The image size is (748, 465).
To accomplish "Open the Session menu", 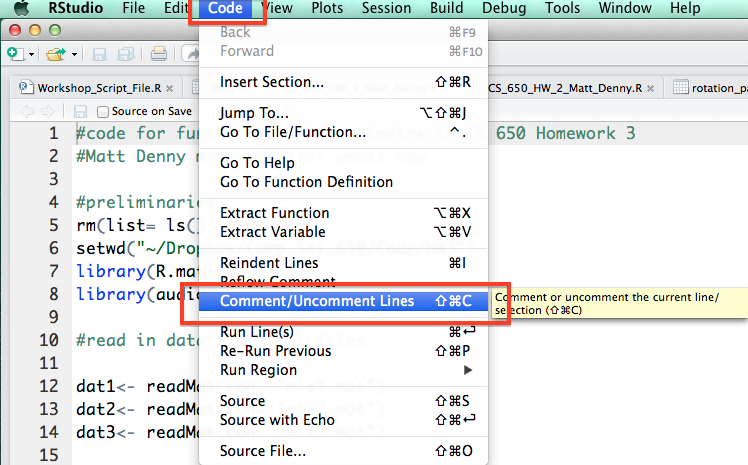I will coord(386,8).
